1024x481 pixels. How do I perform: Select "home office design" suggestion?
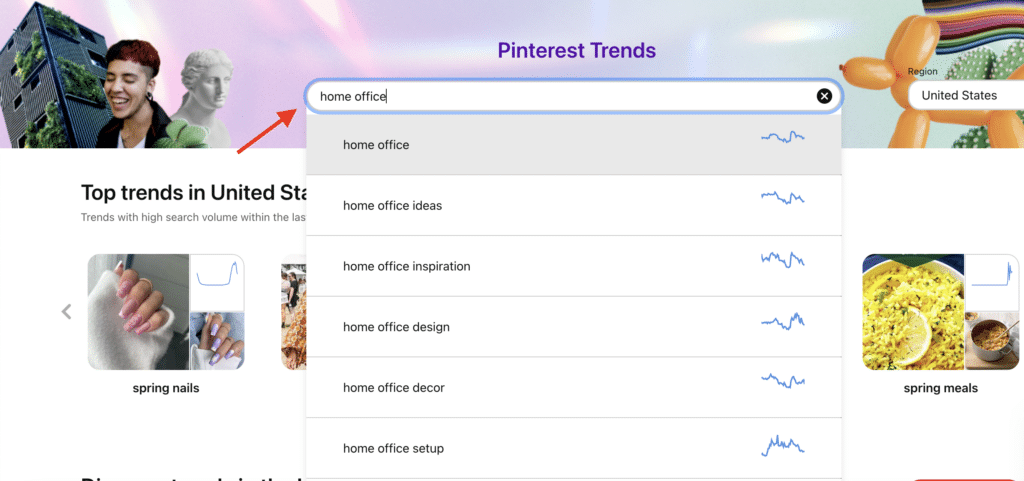396,327
